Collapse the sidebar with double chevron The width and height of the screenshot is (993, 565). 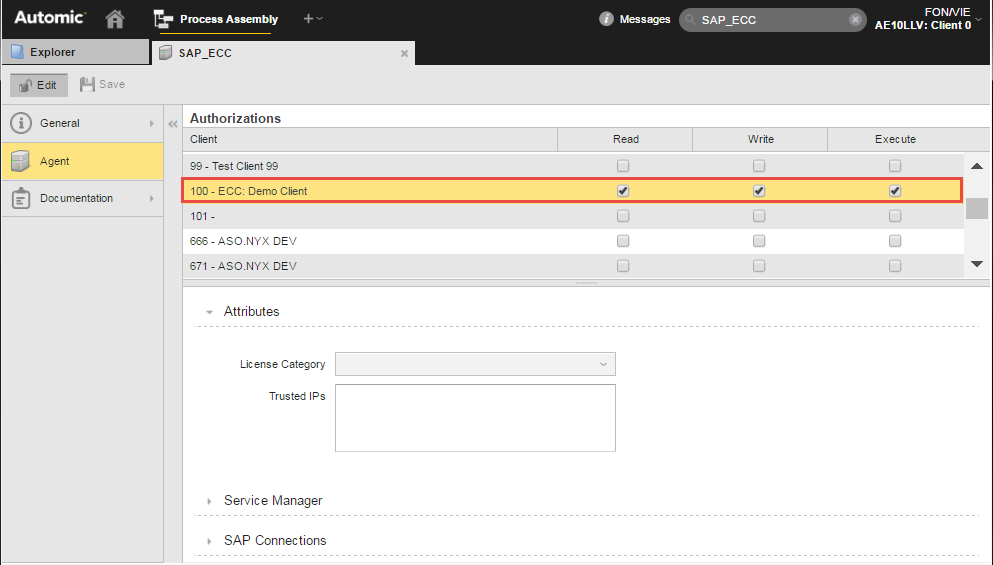[x=173, y=124]
